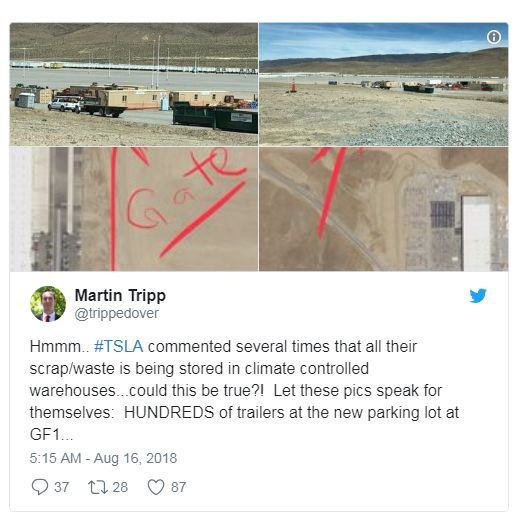Click the 37 replies count
Image resolution: width=515 pixels, height=527 pixels.
[62, 487]
